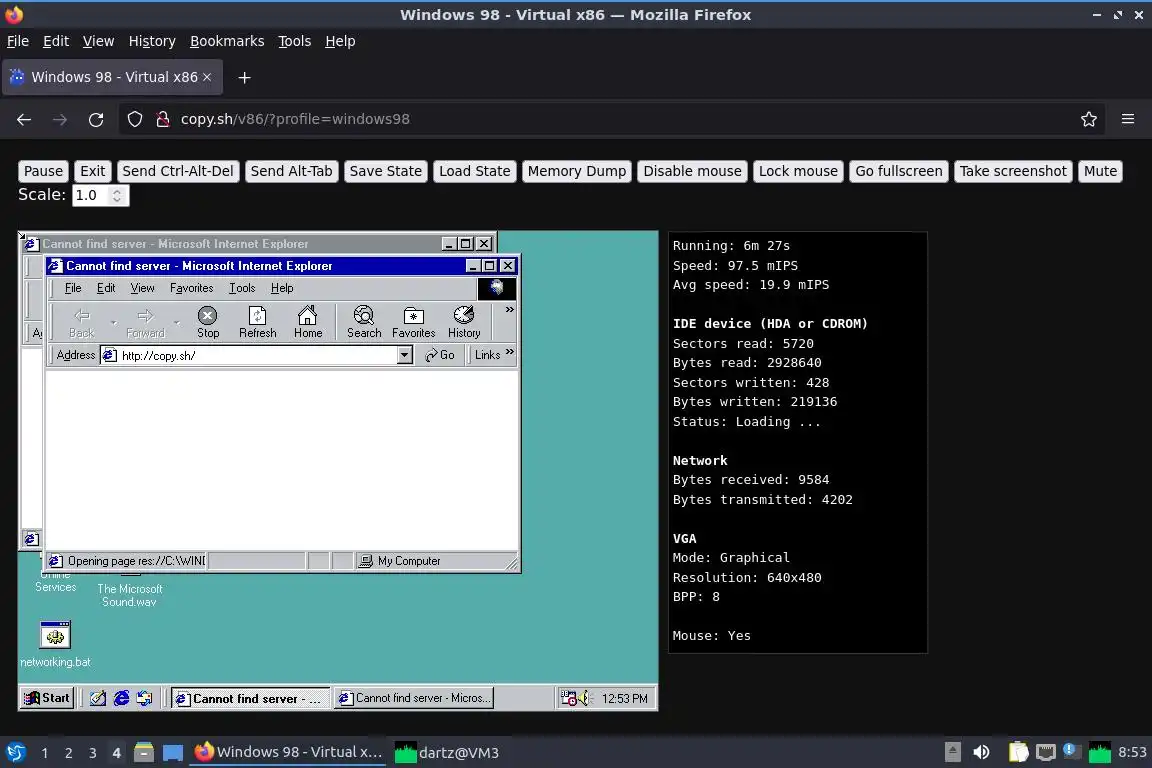
Task: Open Help menu in Internet Explorer
Action: [281, 288]
